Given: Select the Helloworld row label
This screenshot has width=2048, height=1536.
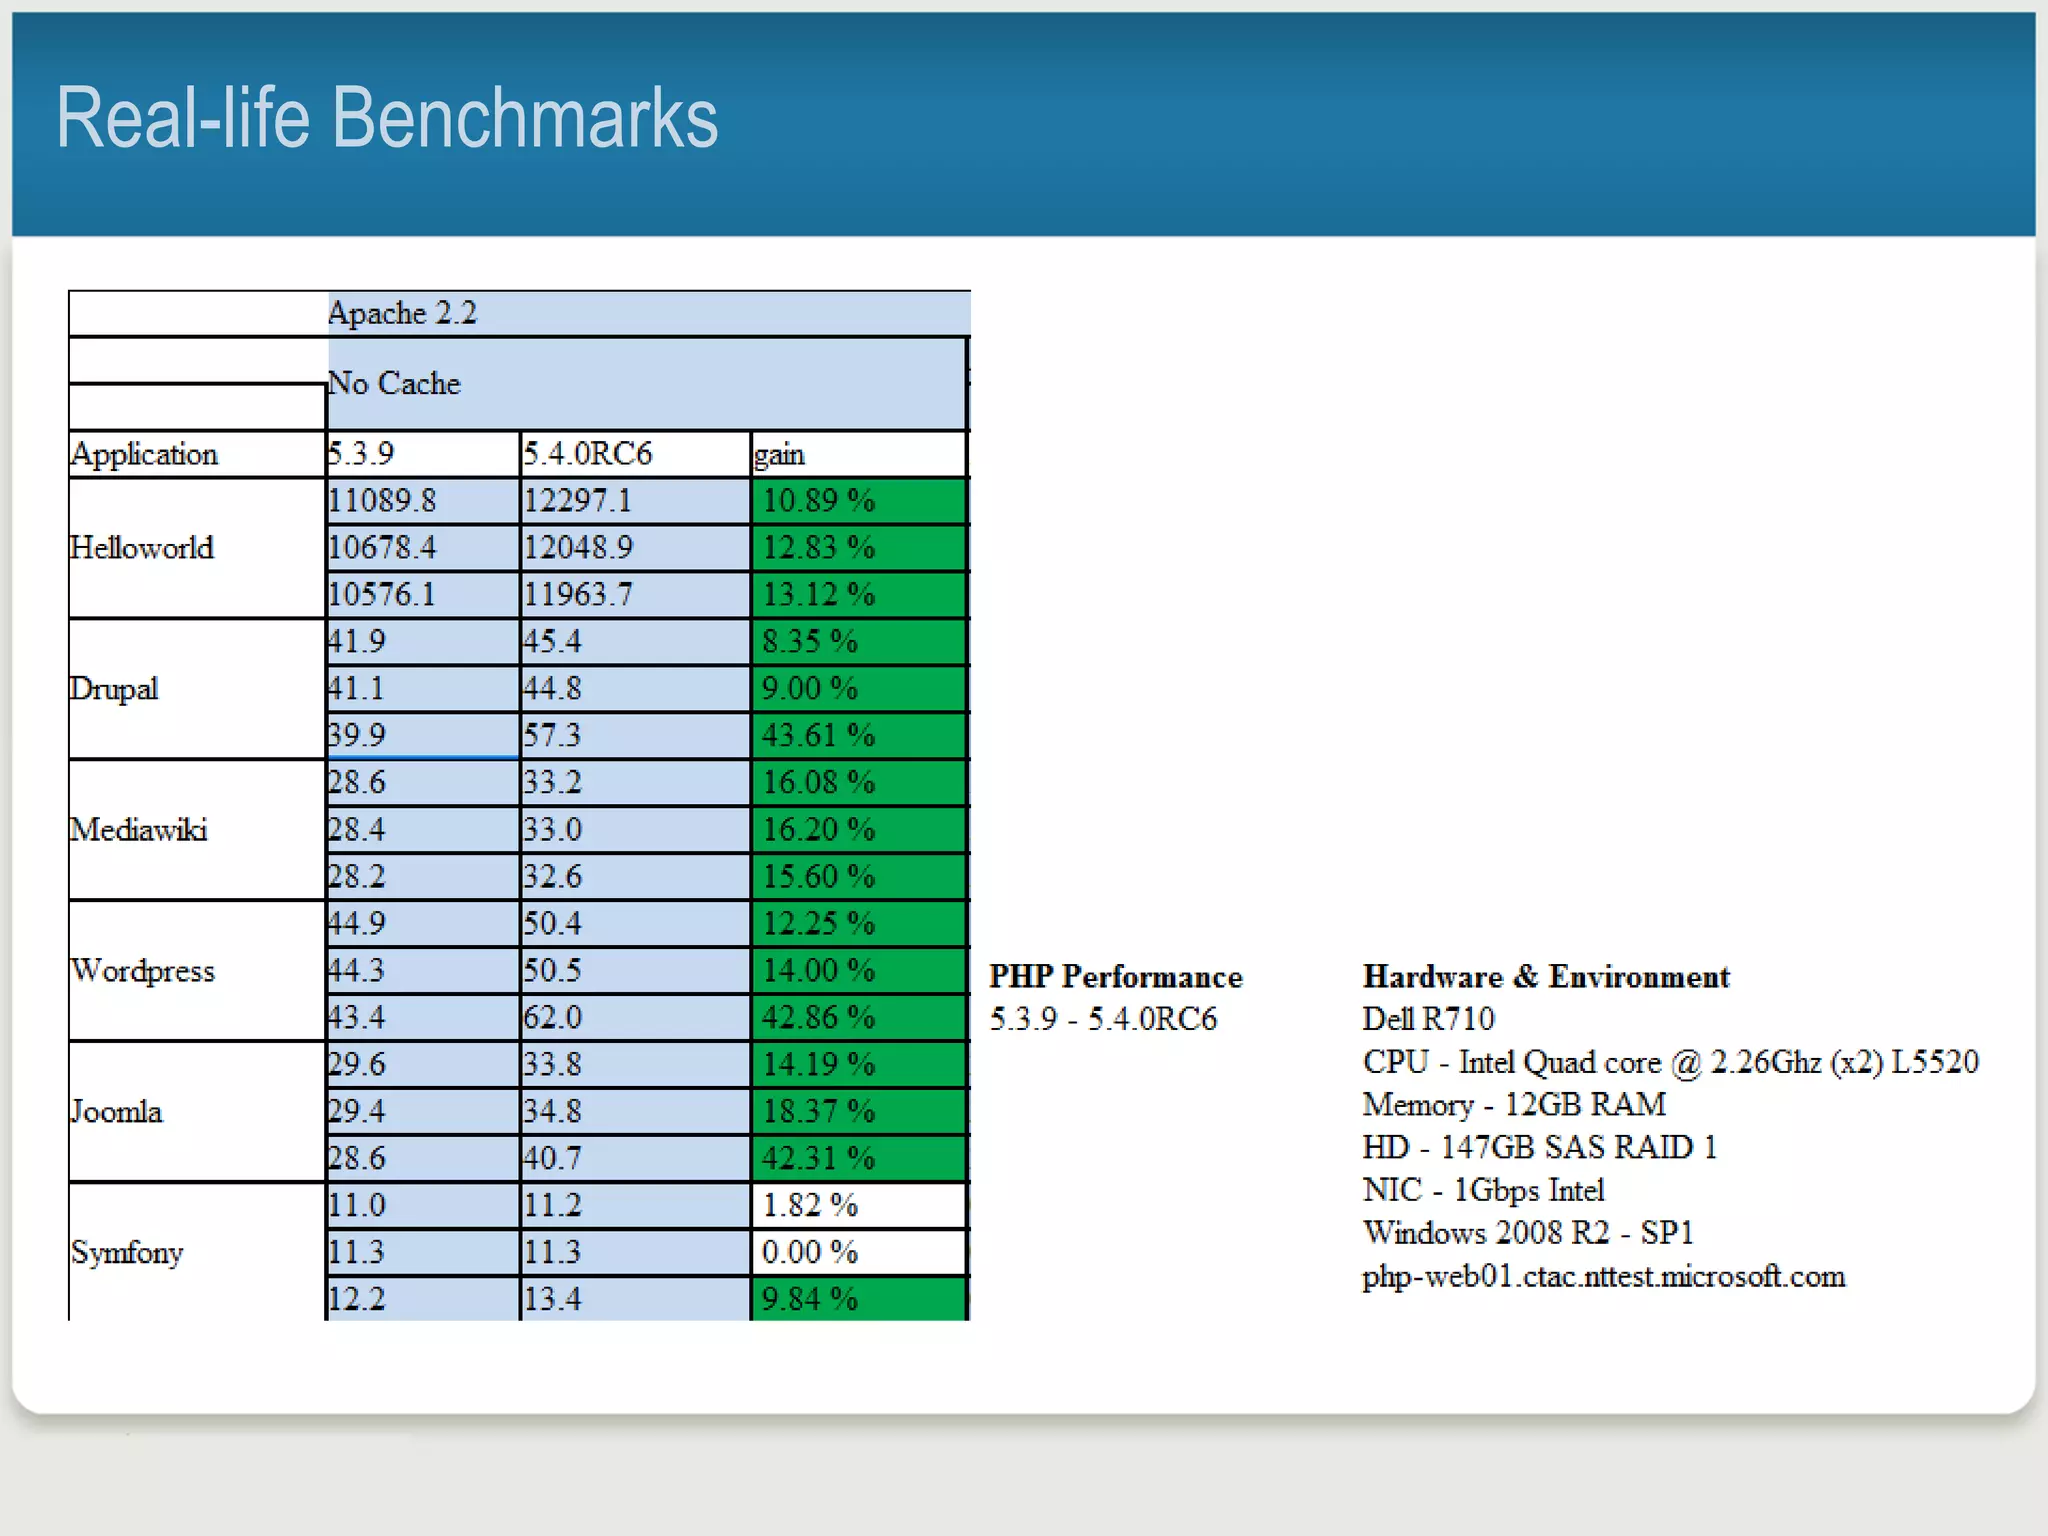Looking at the screenshot, I should pos(197,548).
